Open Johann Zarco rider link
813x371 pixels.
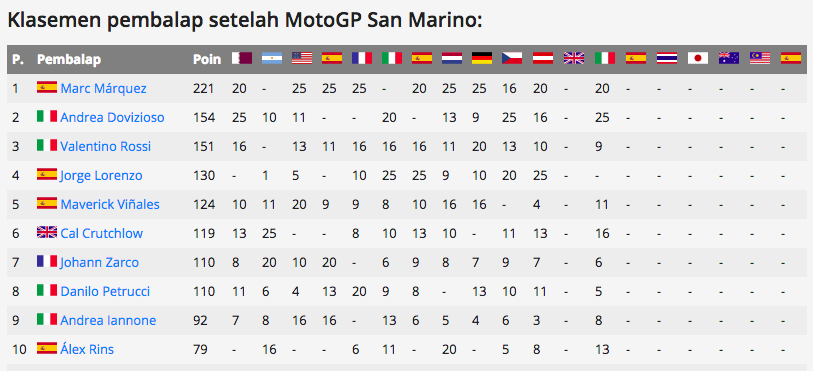(x=100, y=263)
